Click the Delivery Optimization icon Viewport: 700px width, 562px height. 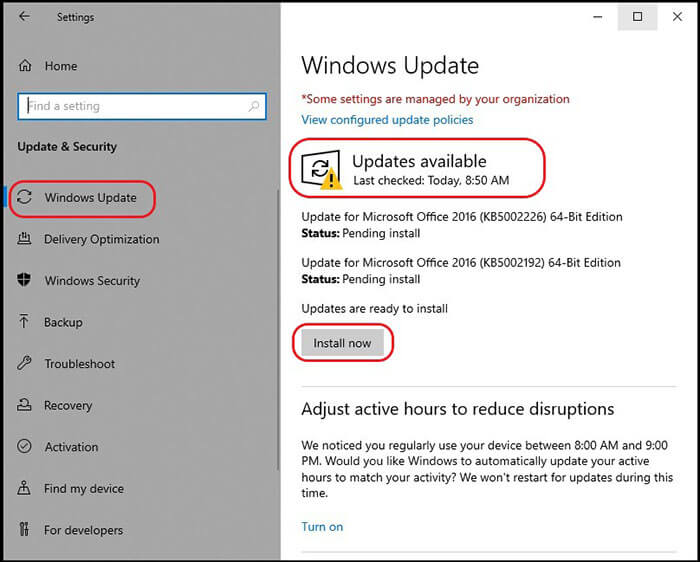point(24,239)
